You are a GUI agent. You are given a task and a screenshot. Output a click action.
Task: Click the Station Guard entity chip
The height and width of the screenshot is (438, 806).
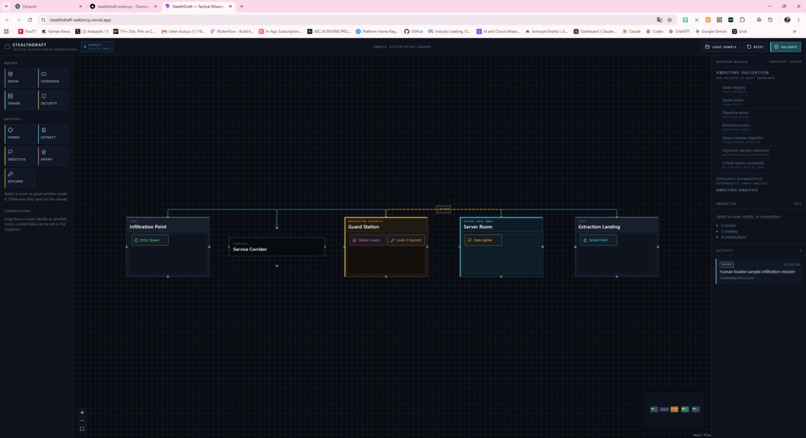pyautogui.click(x=368, y=240)
